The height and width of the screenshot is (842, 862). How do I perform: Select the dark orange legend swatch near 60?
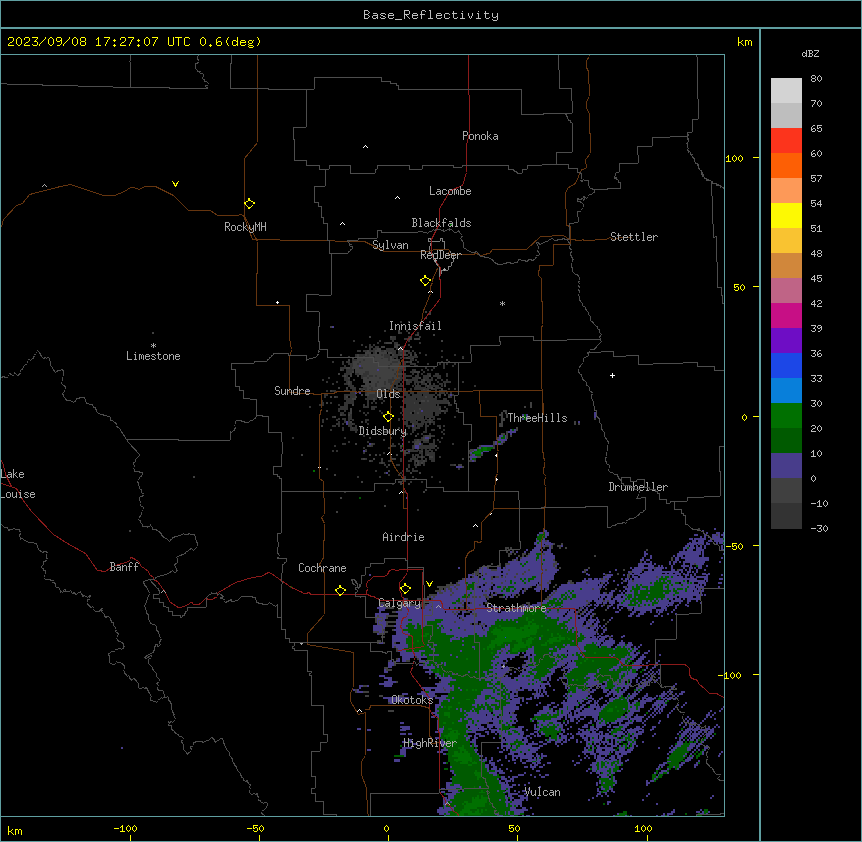[x=786, y=165]
